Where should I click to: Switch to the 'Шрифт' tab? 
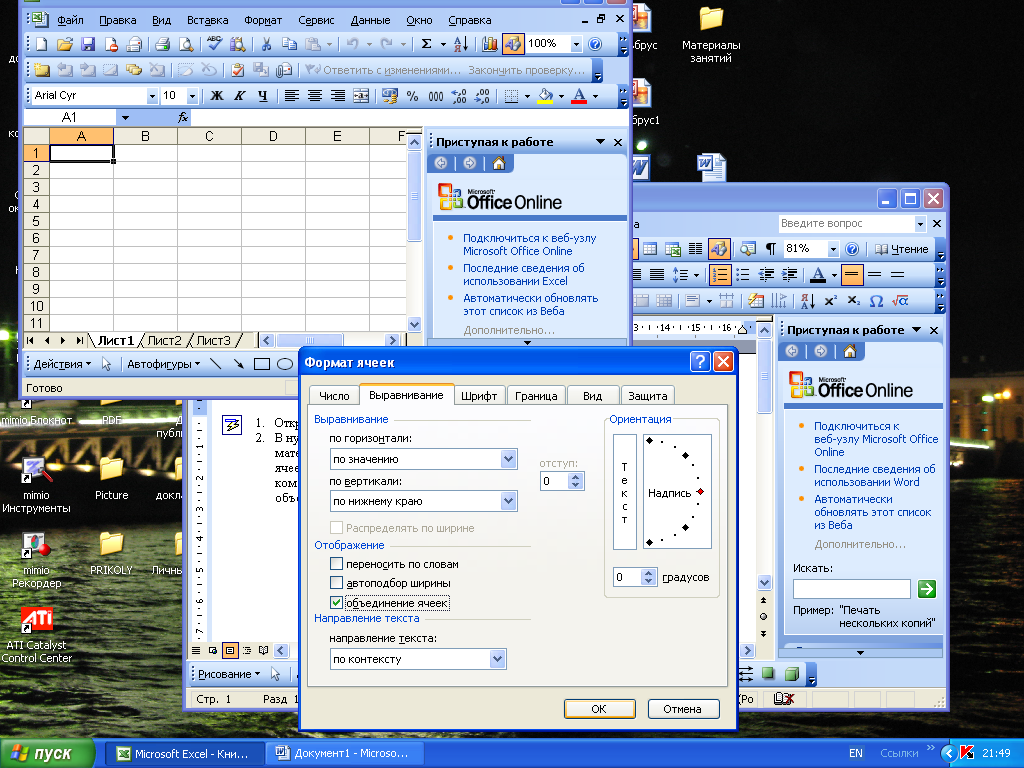479,396
